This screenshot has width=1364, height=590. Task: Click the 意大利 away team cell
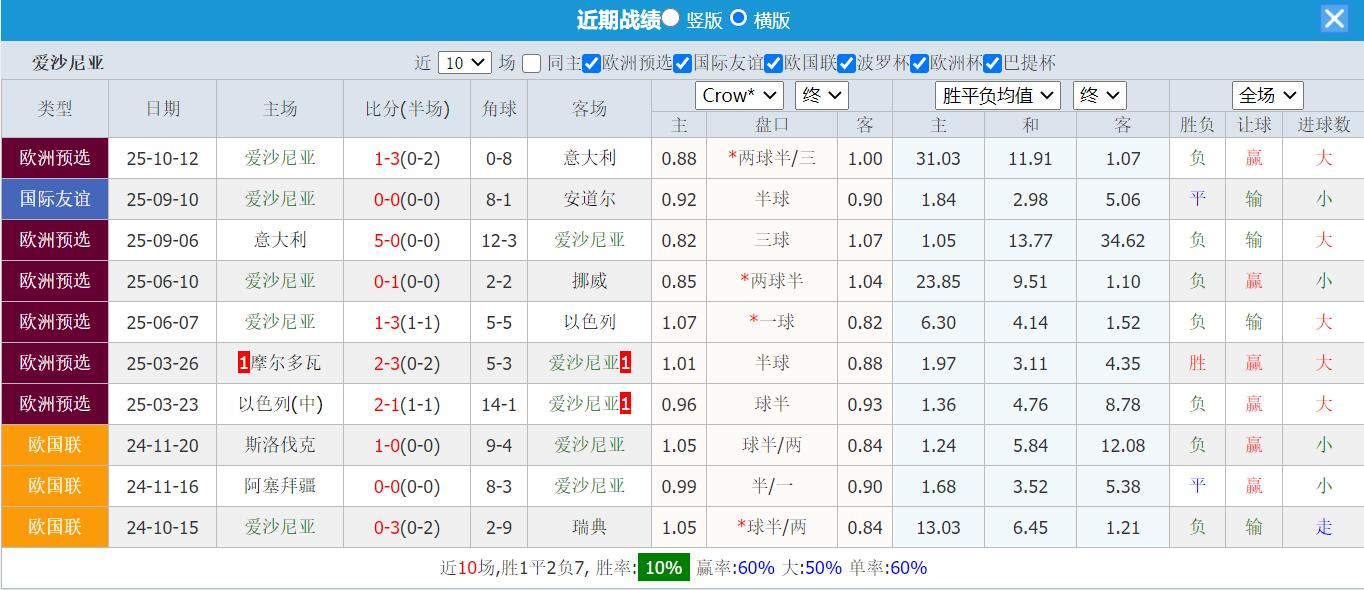click(x=588, y=158)
